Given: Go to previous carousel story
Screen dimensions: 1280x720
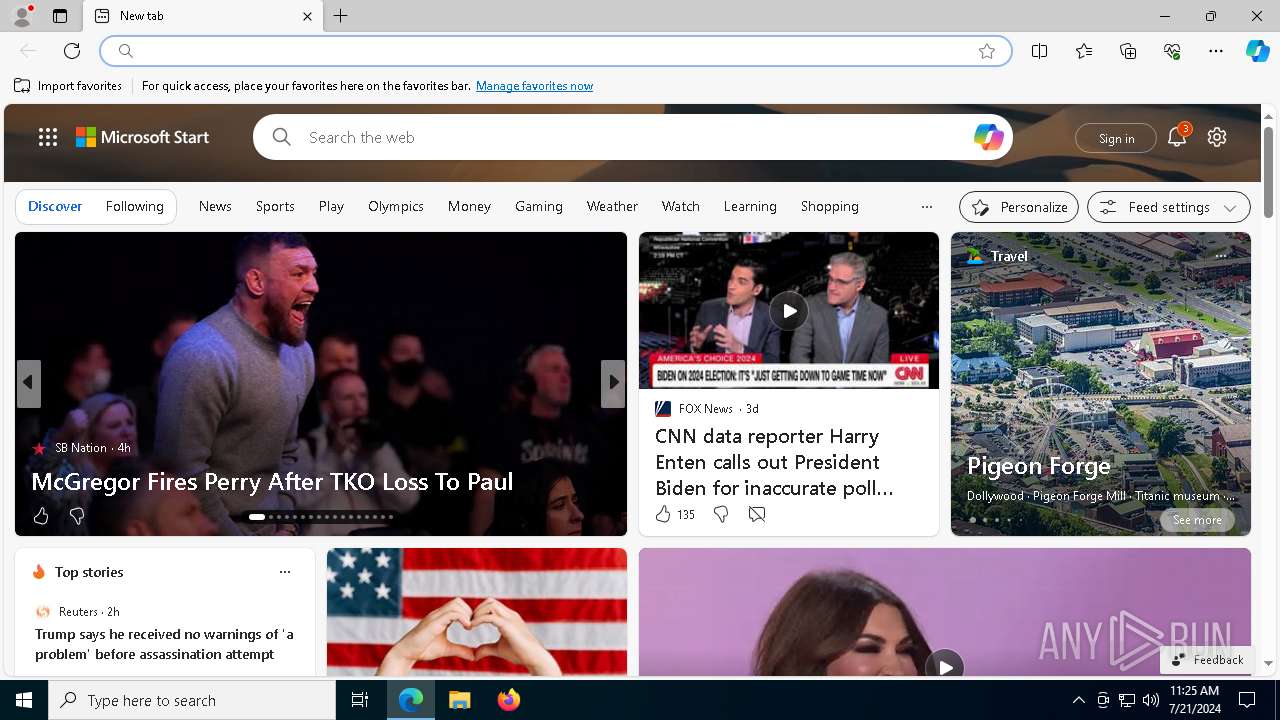Looking at the screenshot, I should click(x=28, y=382).
